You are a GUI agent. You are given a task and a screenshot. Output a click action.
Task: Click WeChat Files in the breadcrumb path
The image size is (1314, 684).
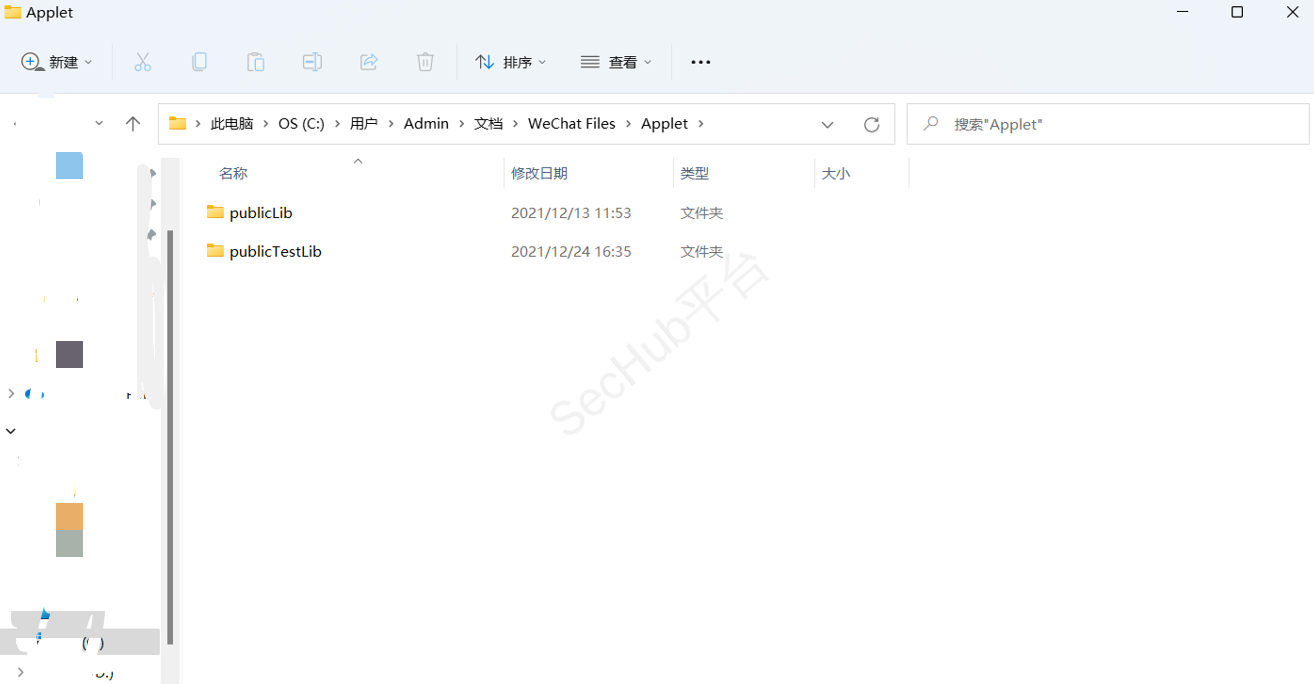[x=571, y=124]
